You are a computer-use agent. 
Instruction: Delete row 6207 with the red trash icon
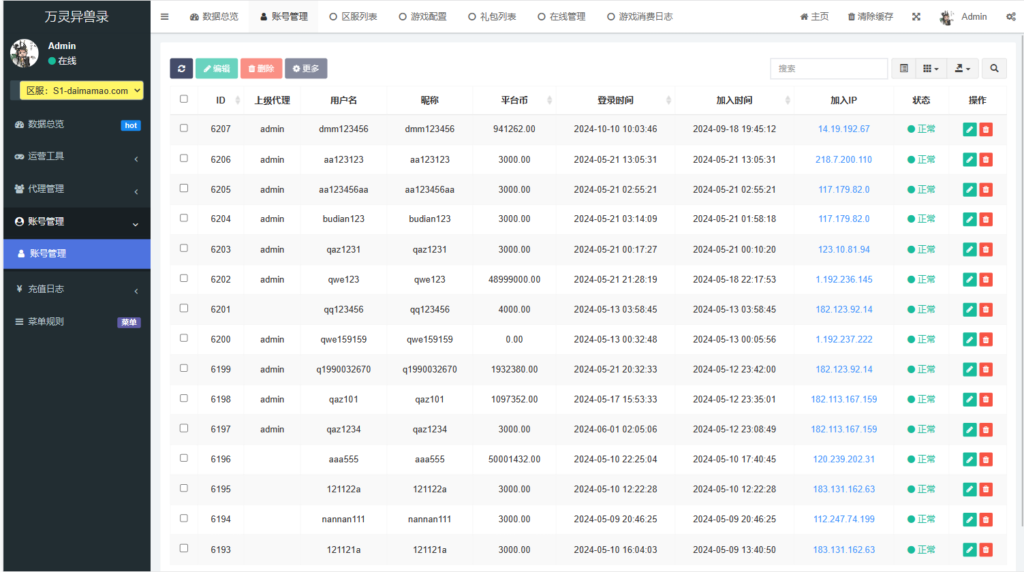pyautogui.click(x=986, y=129)
